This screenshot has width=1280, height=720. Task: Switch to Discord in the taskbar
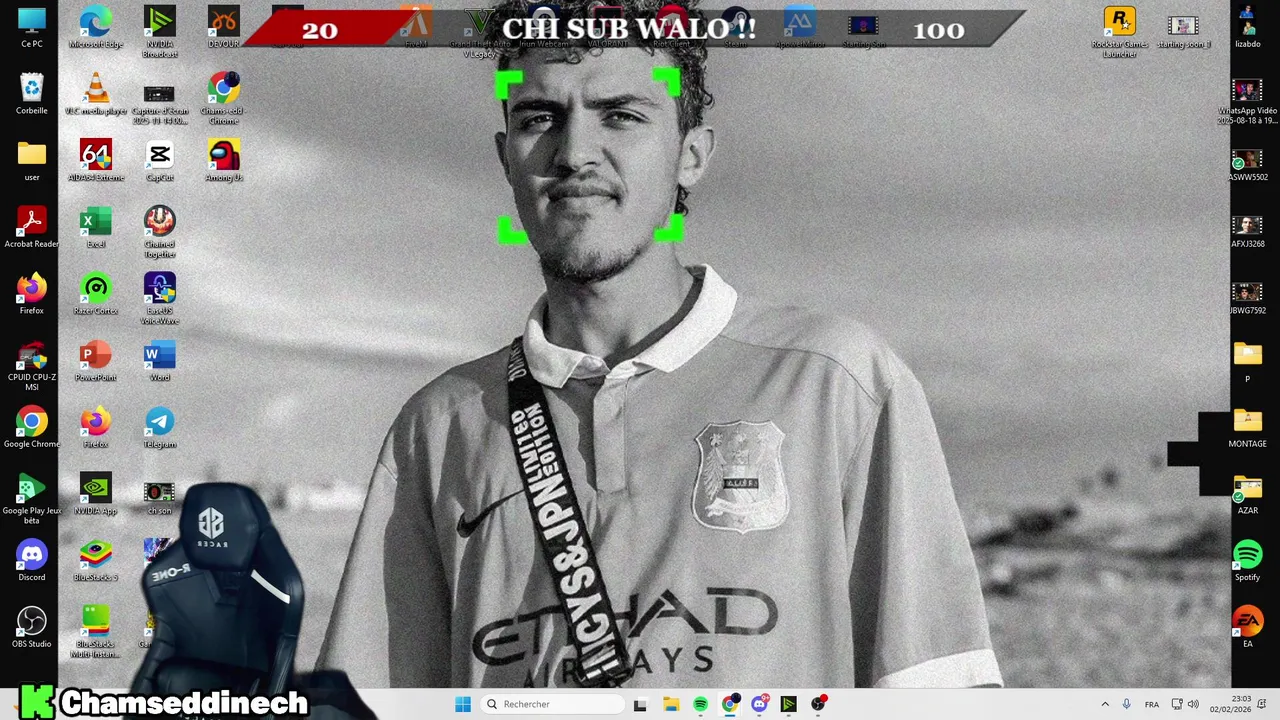tap(760, 704)
